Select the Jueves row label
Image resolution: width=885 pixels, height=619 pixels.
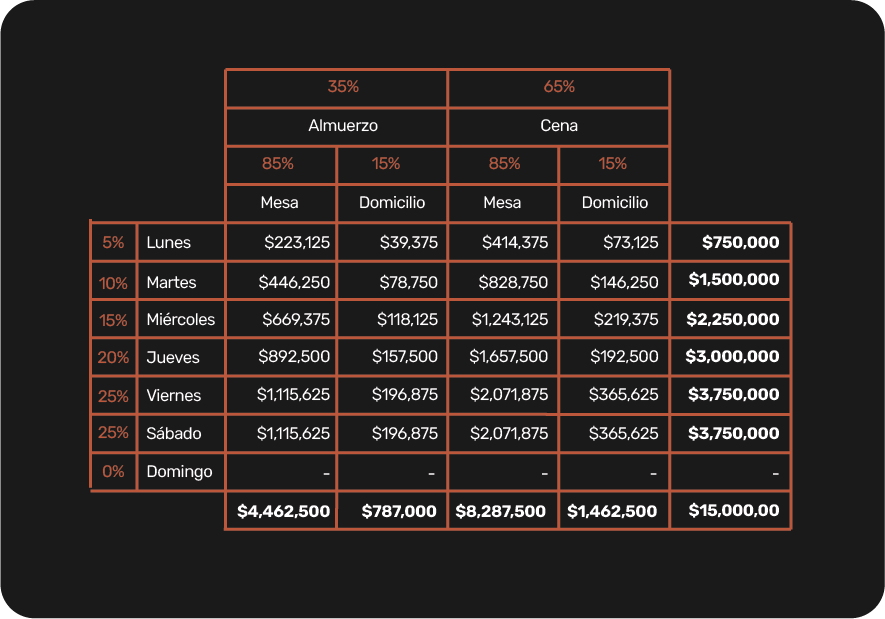(173, 357)
